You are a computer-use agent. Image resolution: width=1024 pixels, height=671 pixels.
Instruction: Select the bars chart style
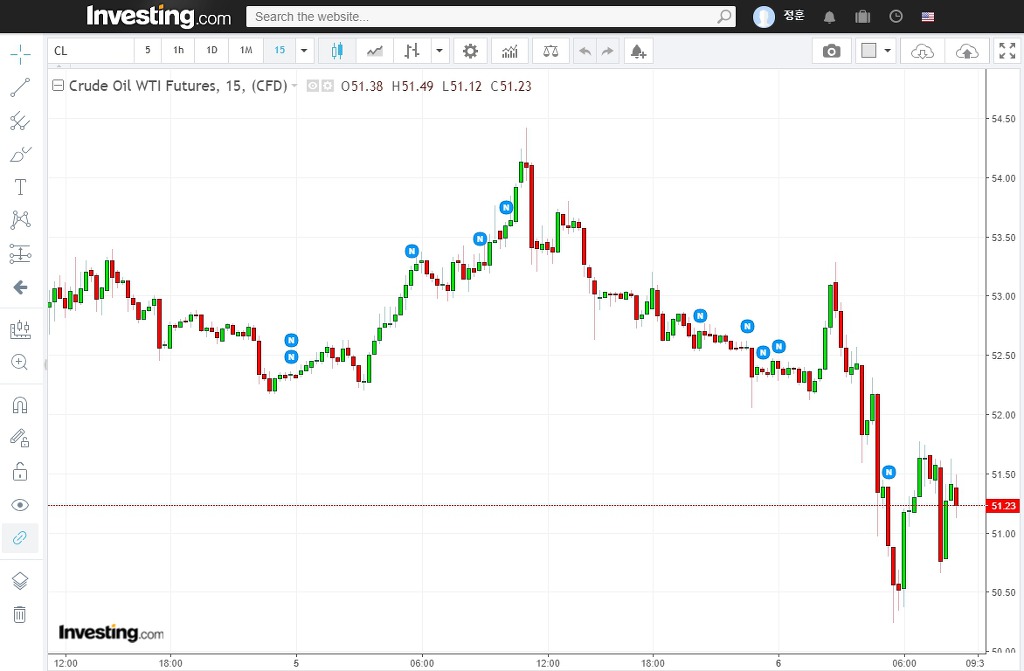pyautogui.click(x=412, y=51)
